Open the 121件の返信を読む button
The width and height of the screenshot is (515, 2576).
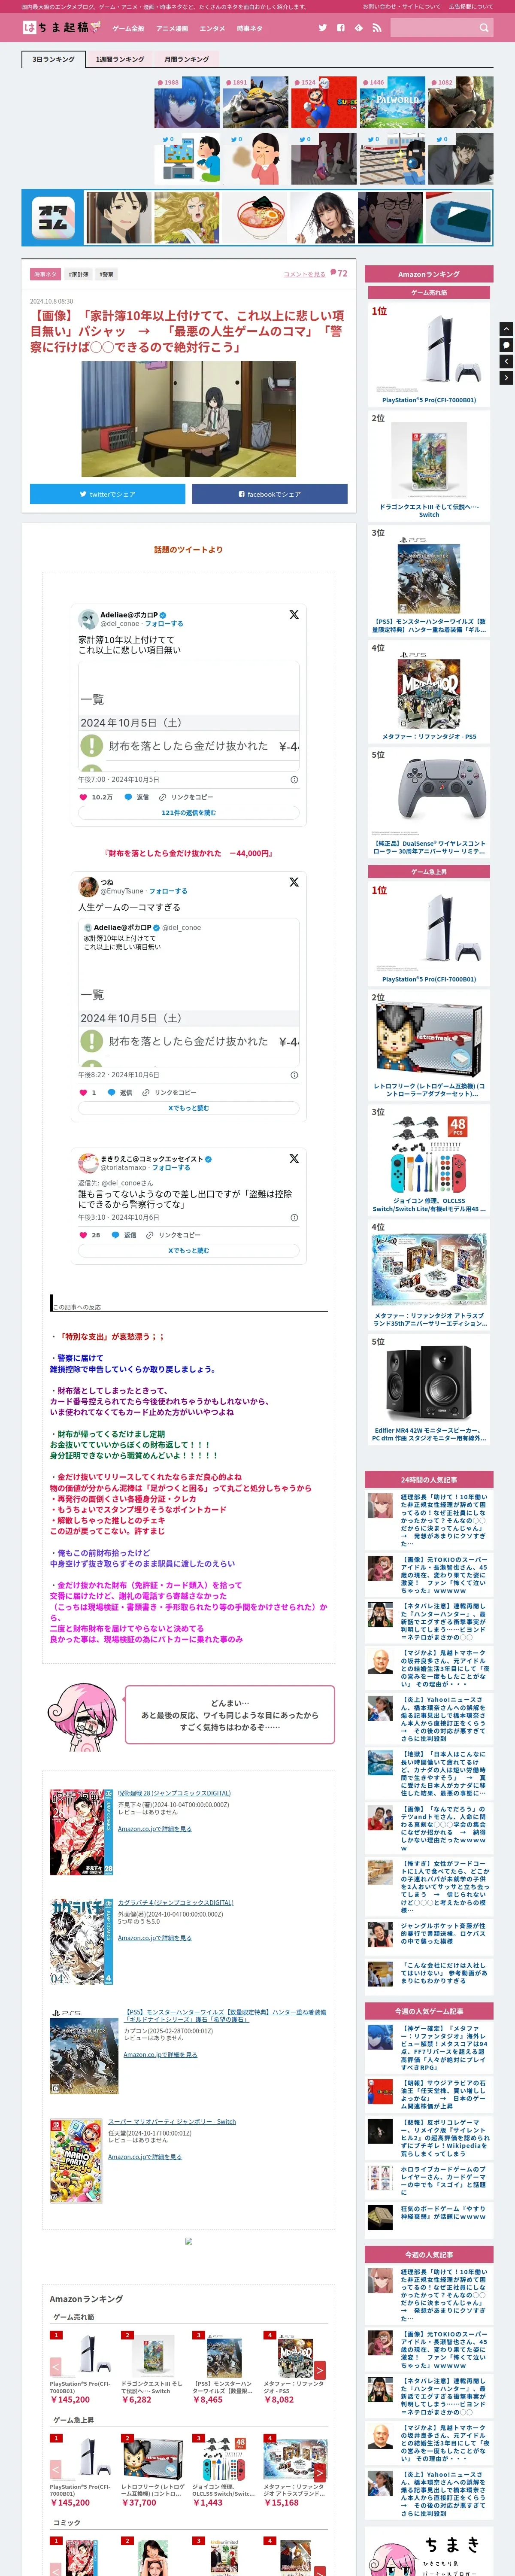coord(188,813)
